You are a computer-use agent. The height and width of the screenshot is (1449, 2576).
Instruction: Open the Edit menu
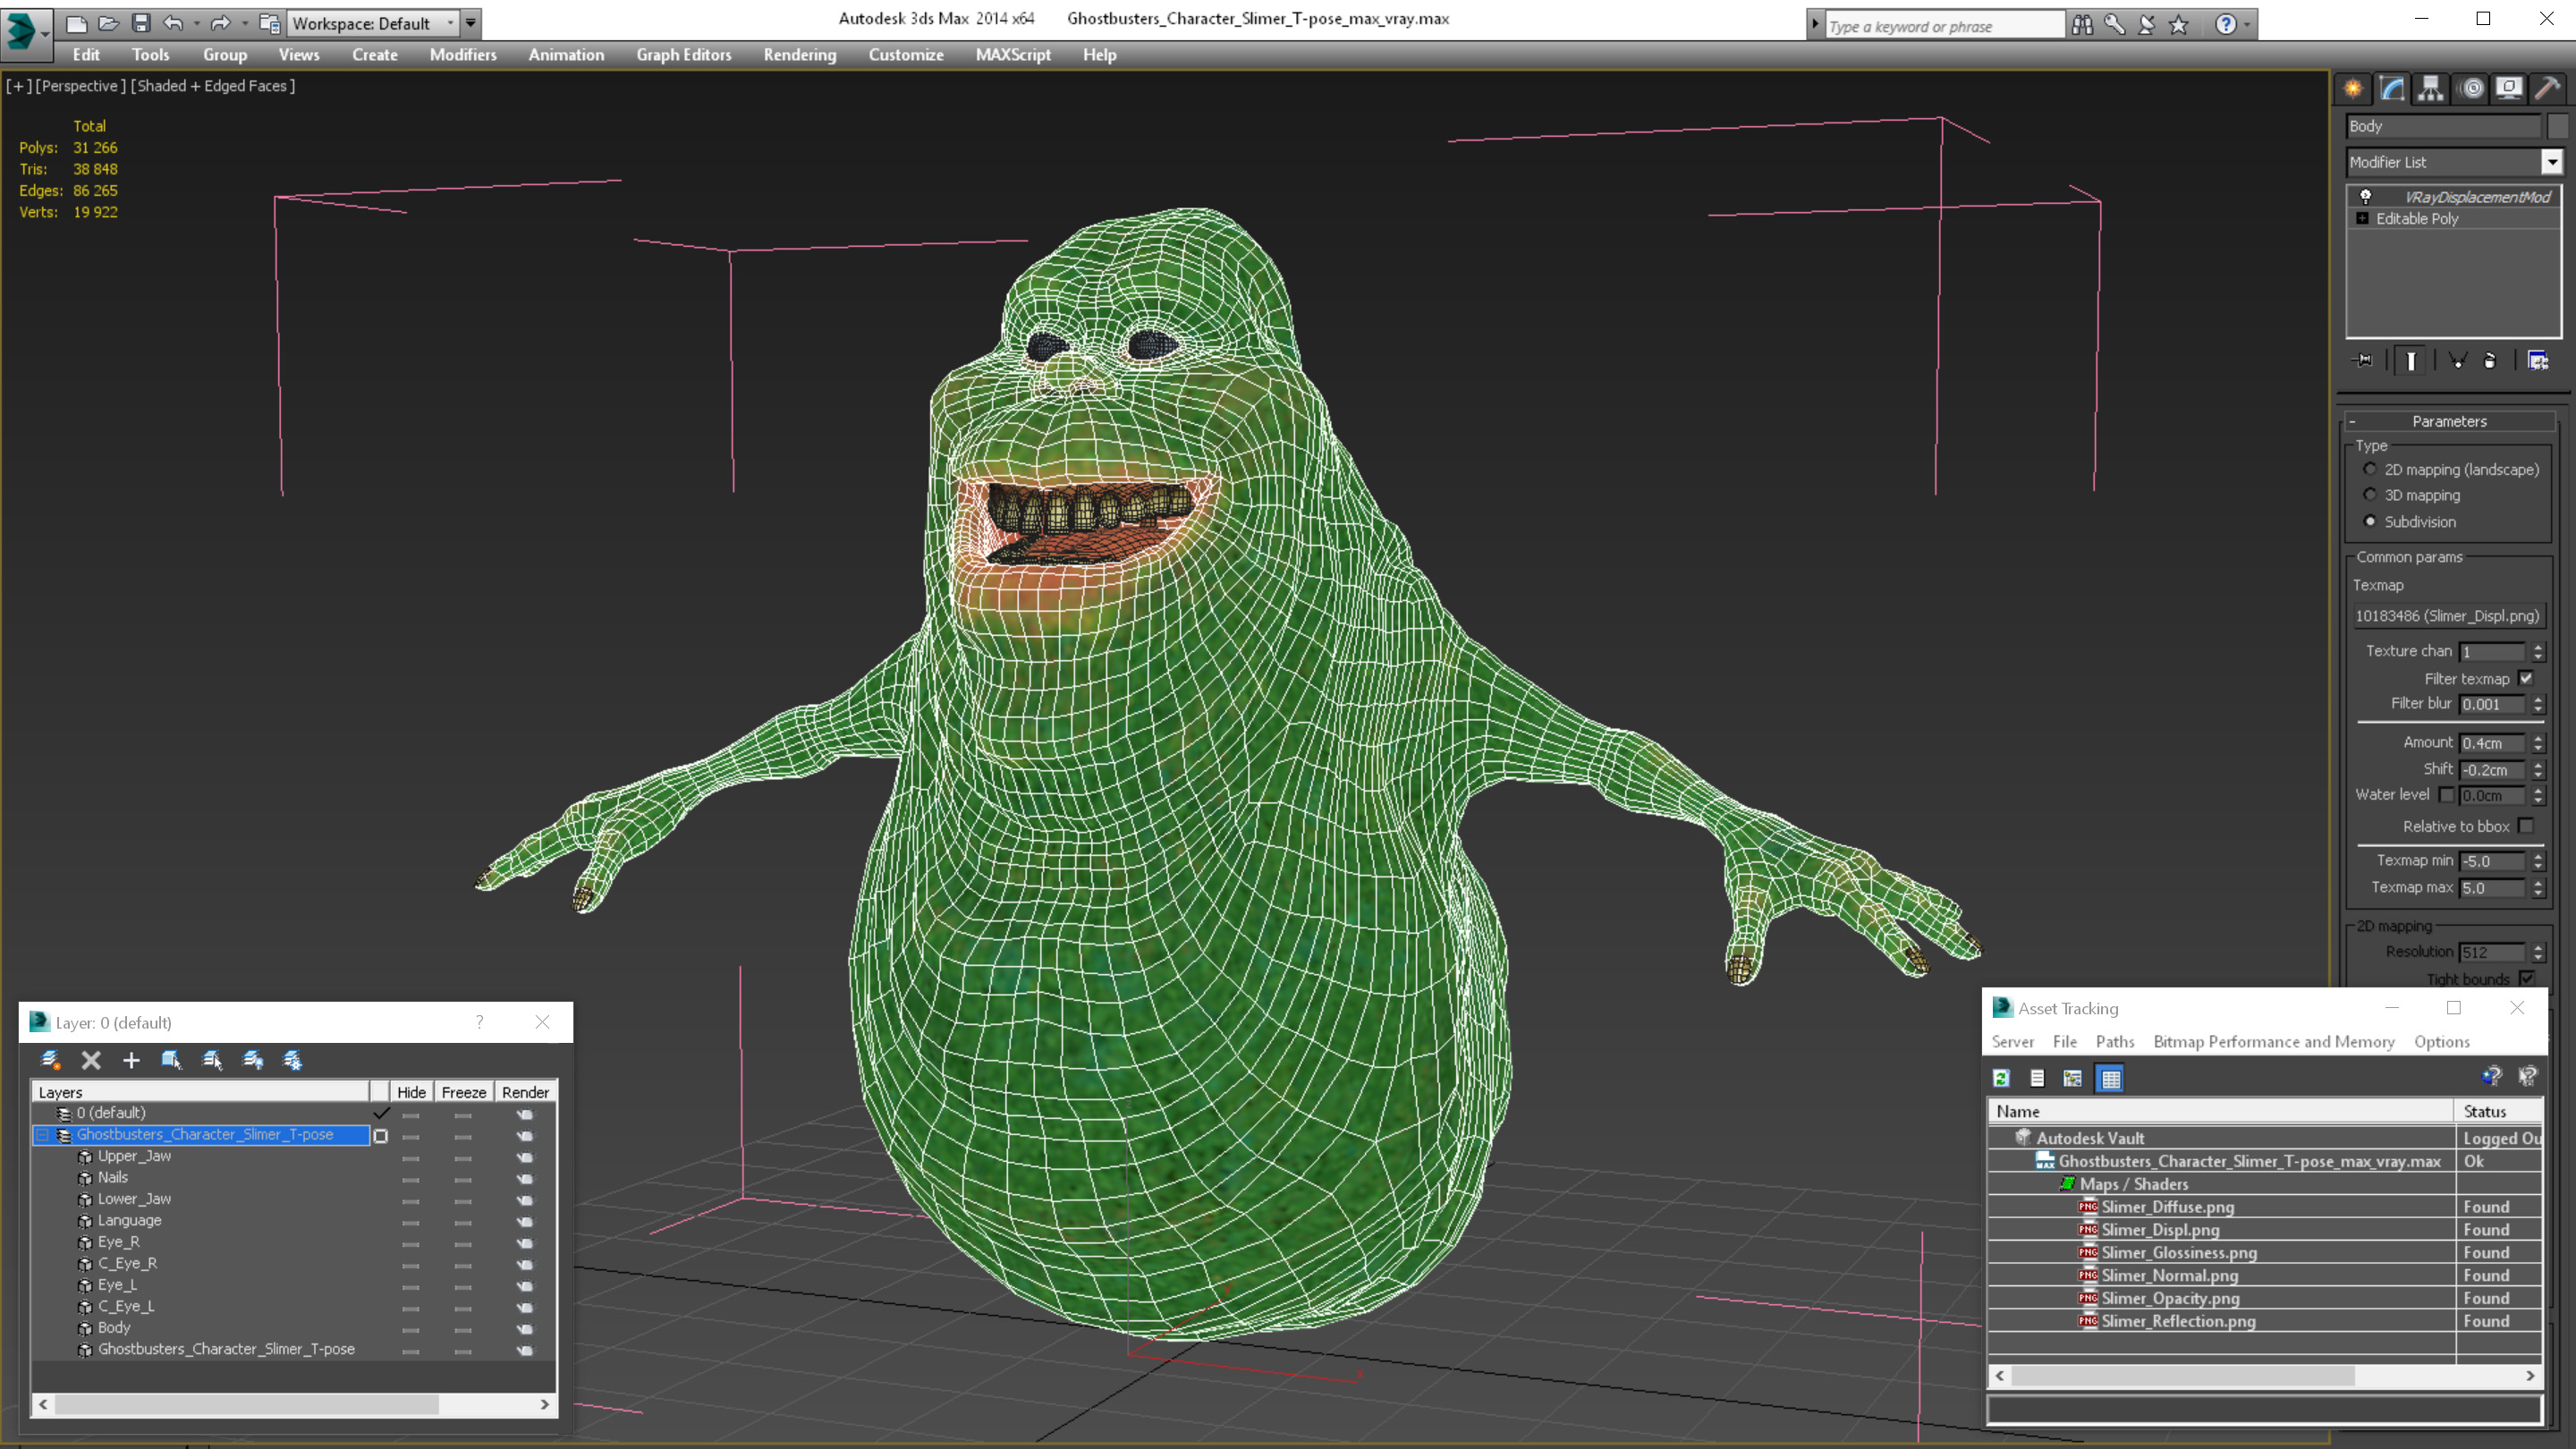(86, 55)
